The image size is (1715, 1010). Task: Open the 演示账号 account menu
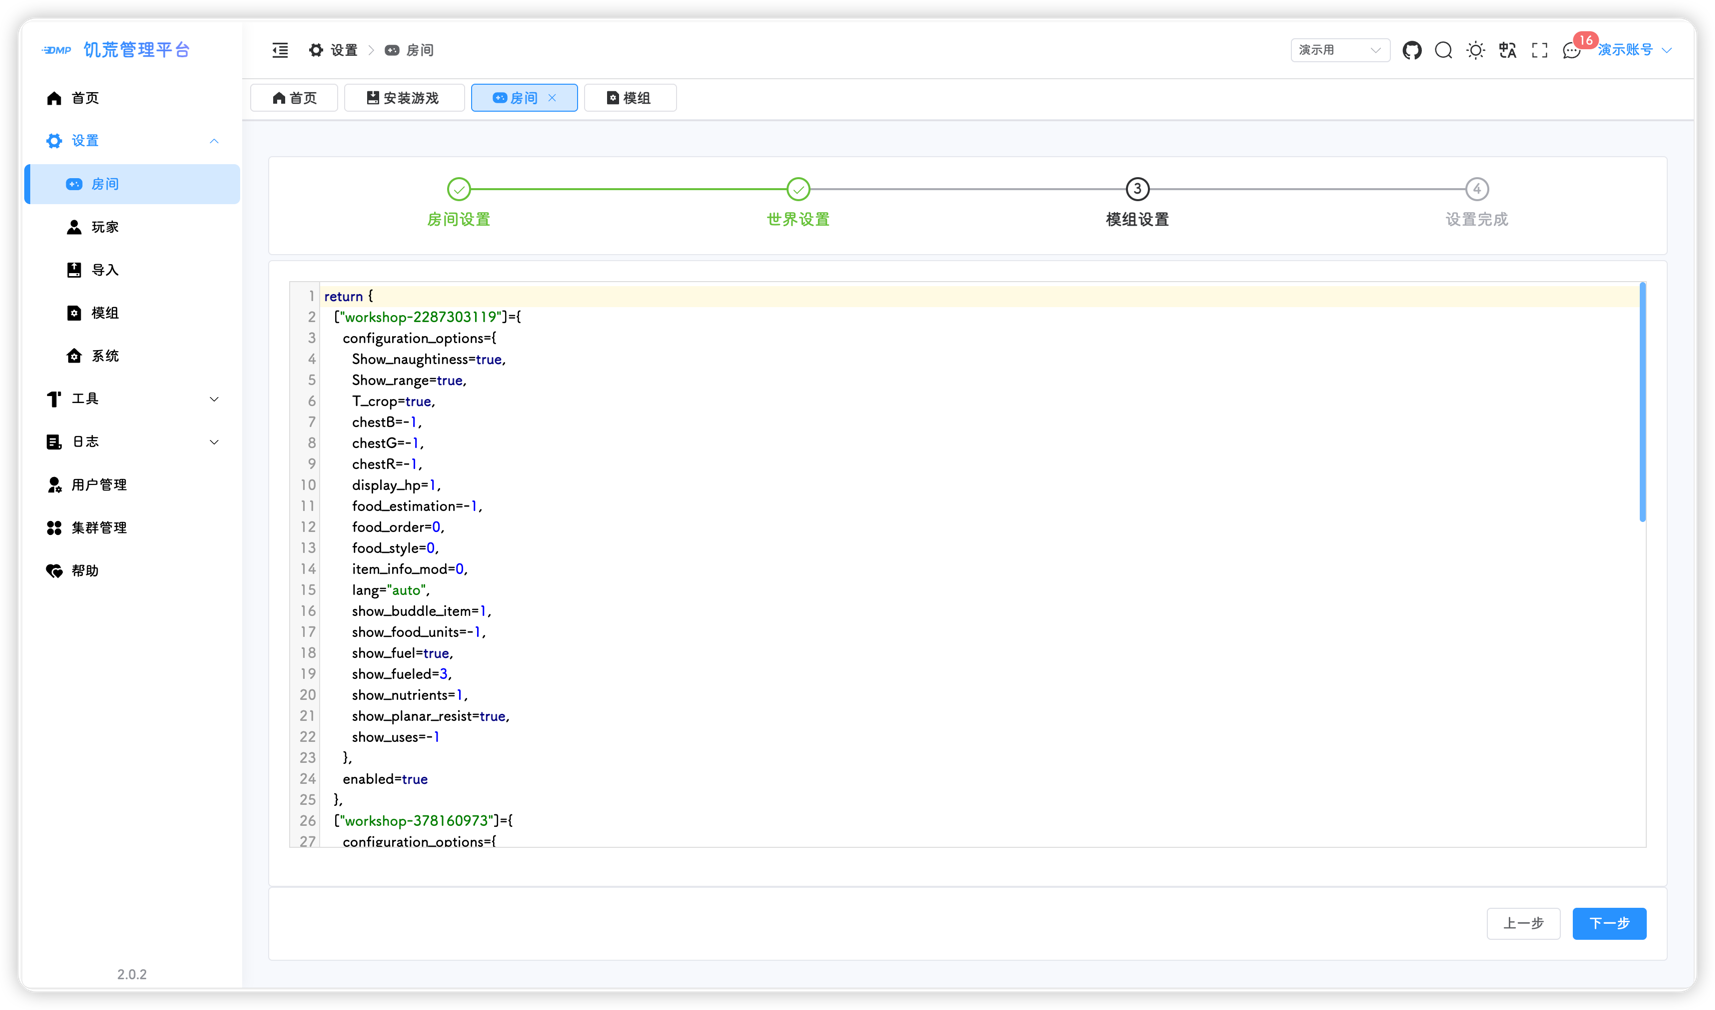(1633, 50)
